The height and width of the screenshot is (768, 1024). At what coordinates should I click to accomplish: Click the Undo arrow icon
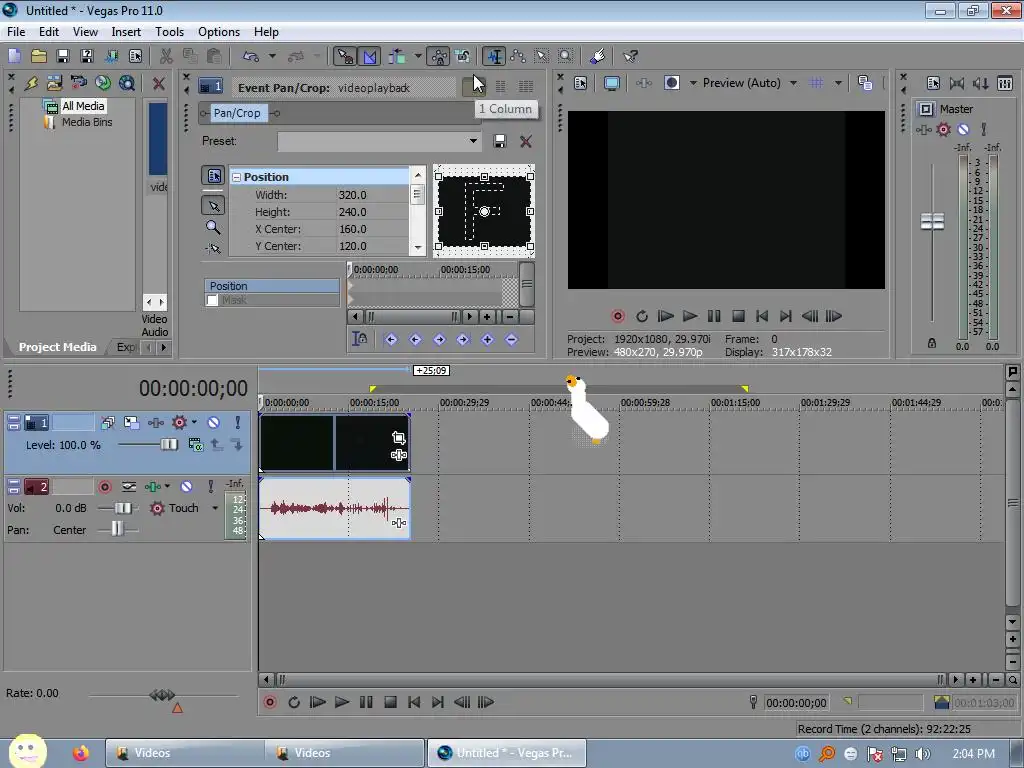click(251, 56)
